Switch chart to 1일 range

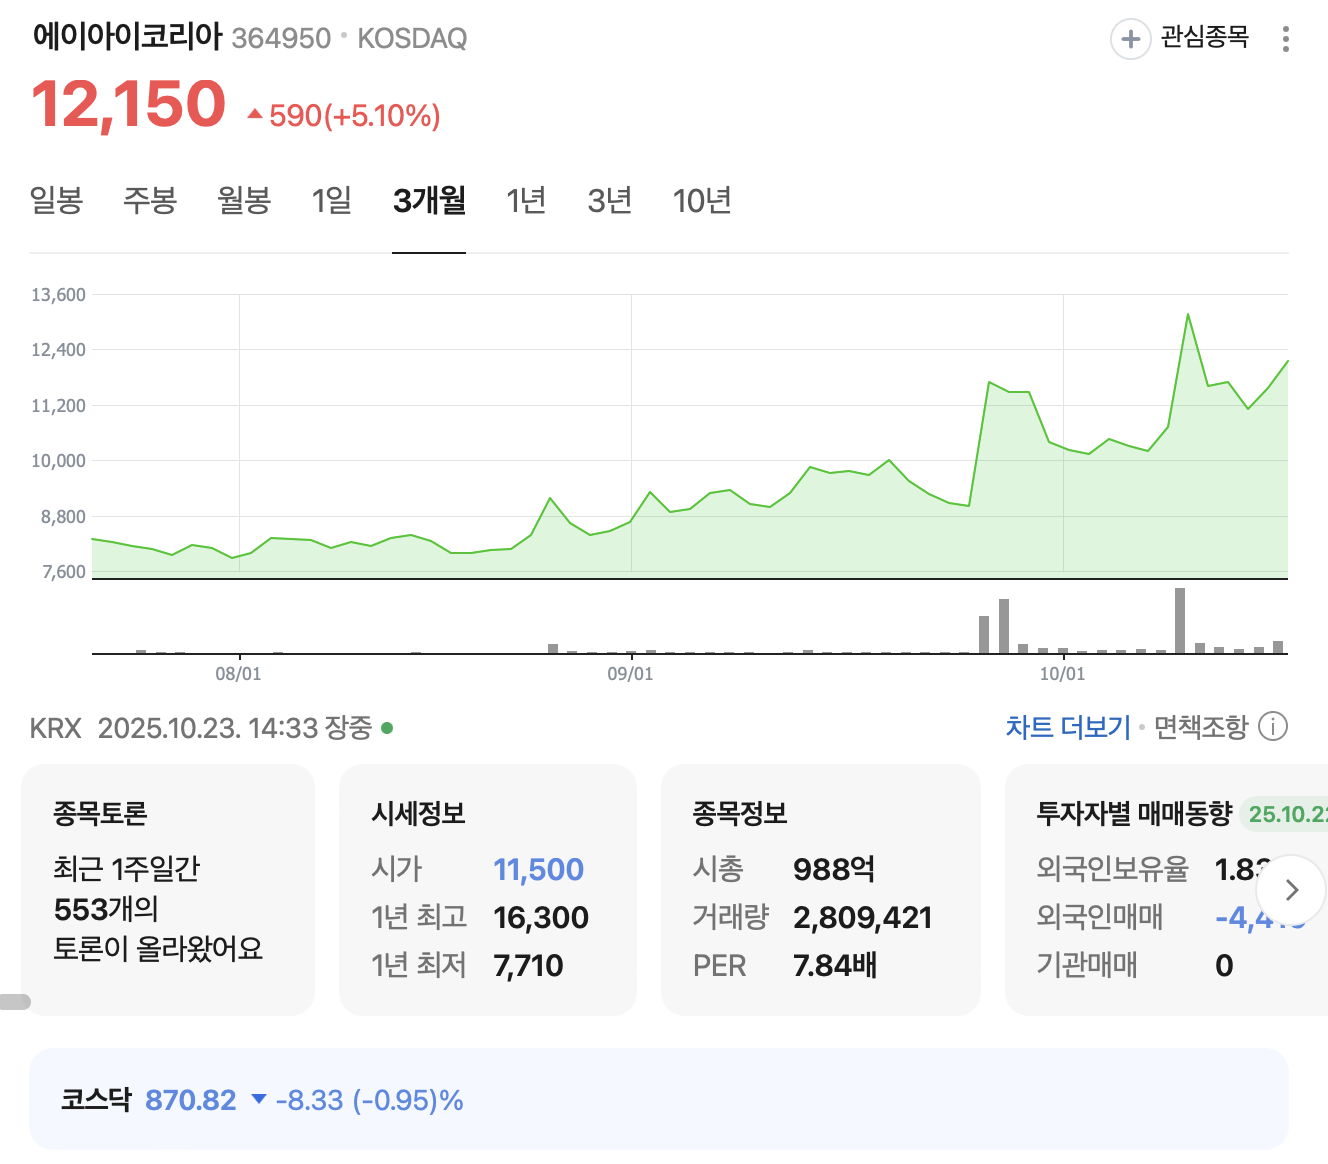tap(331, 201)
